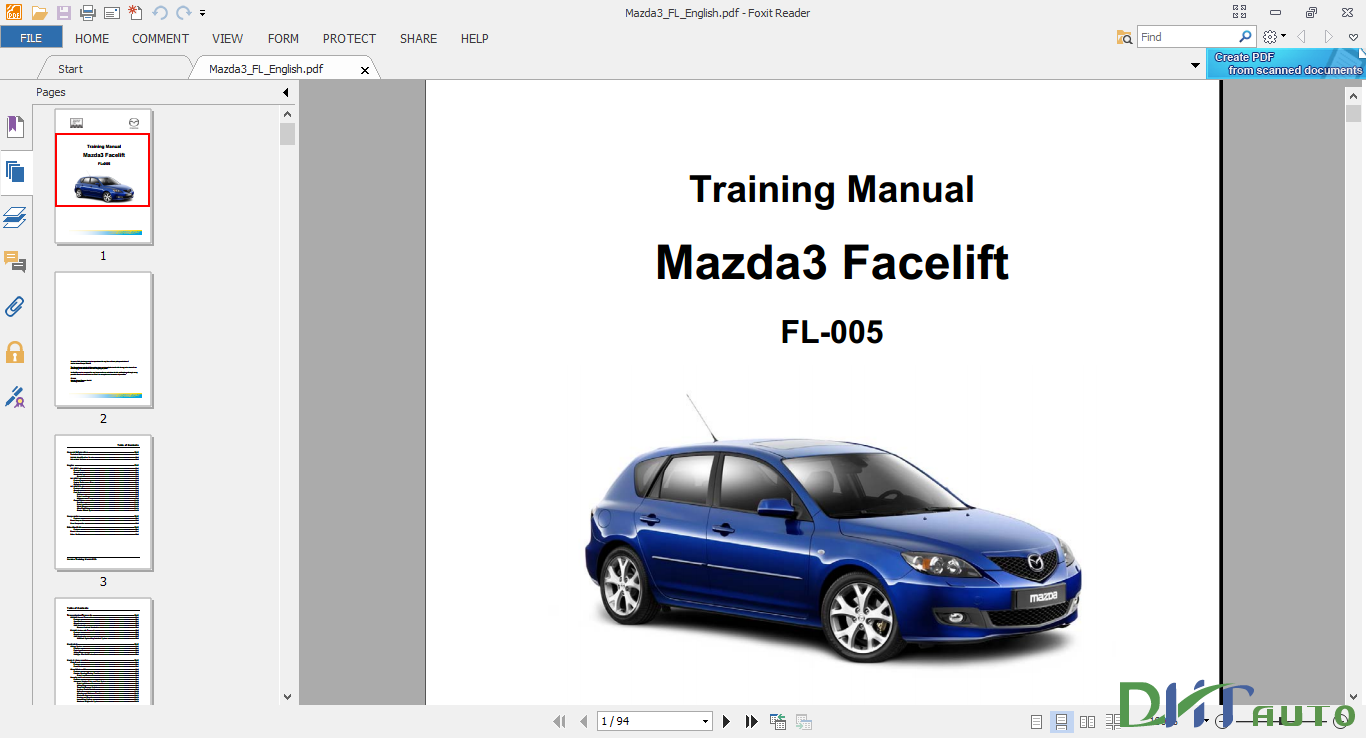This screenshot has width=1366, height=738.
Task: Click scroll up arrow in Pages panel
Action: (288, 113)
